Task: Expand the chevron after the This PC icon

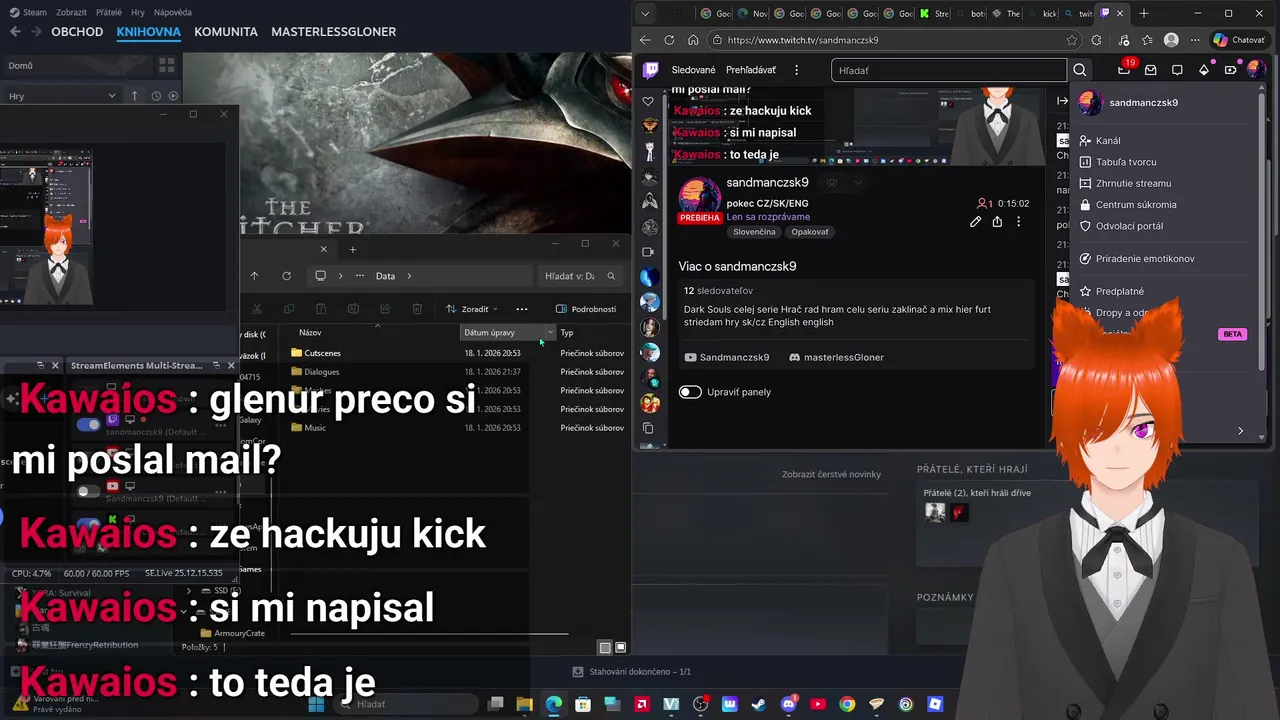Action: (x=340, y=276)
